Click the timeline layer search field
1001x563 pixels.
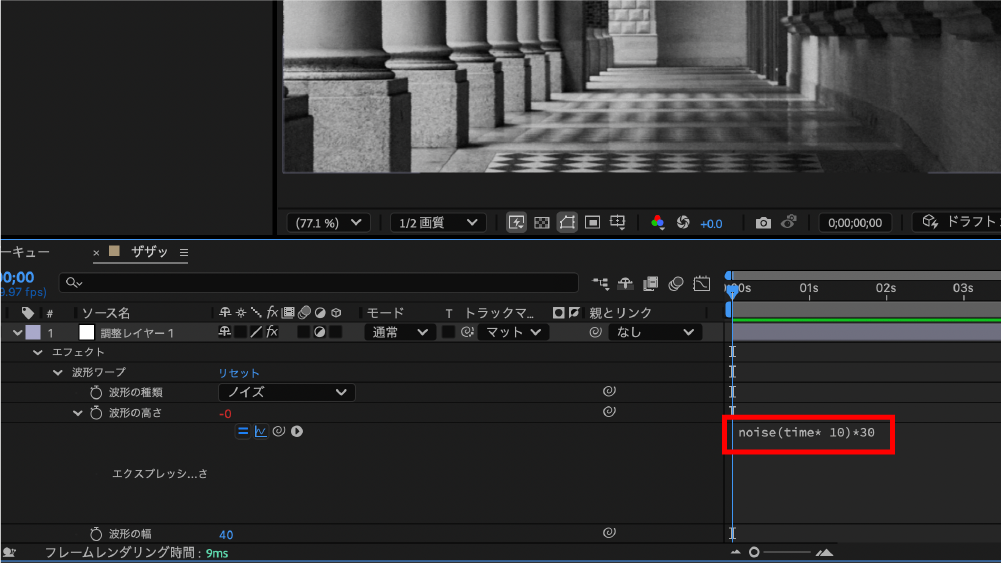319,282
